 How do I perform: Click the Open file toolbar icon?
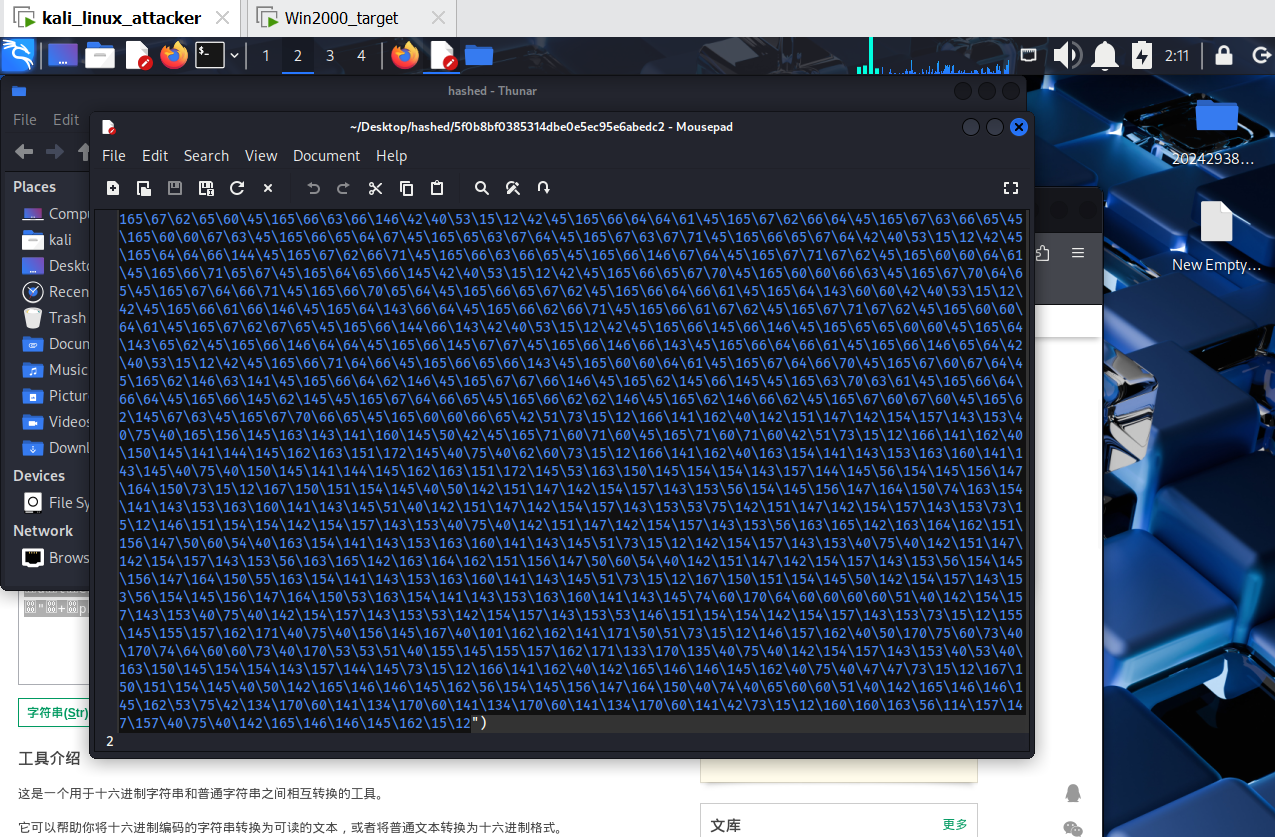click(144, 188)
